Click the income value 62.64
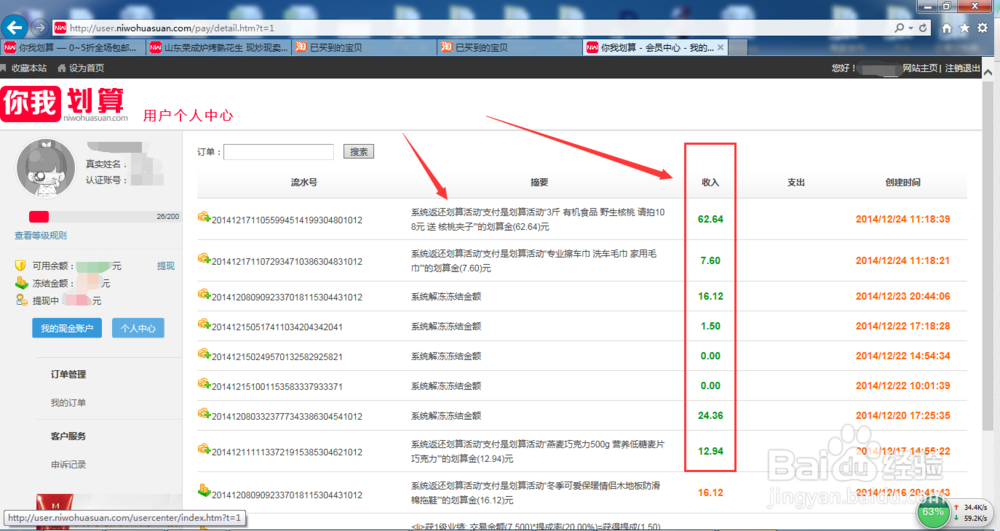This screenshot has width=1000, height=531. 710,219
